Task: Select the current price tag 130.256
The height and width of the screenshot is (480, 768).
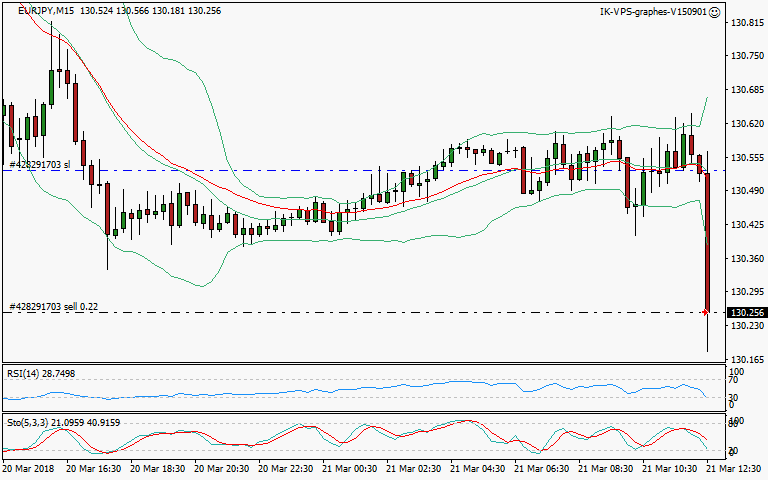Action: click(747, 313)
